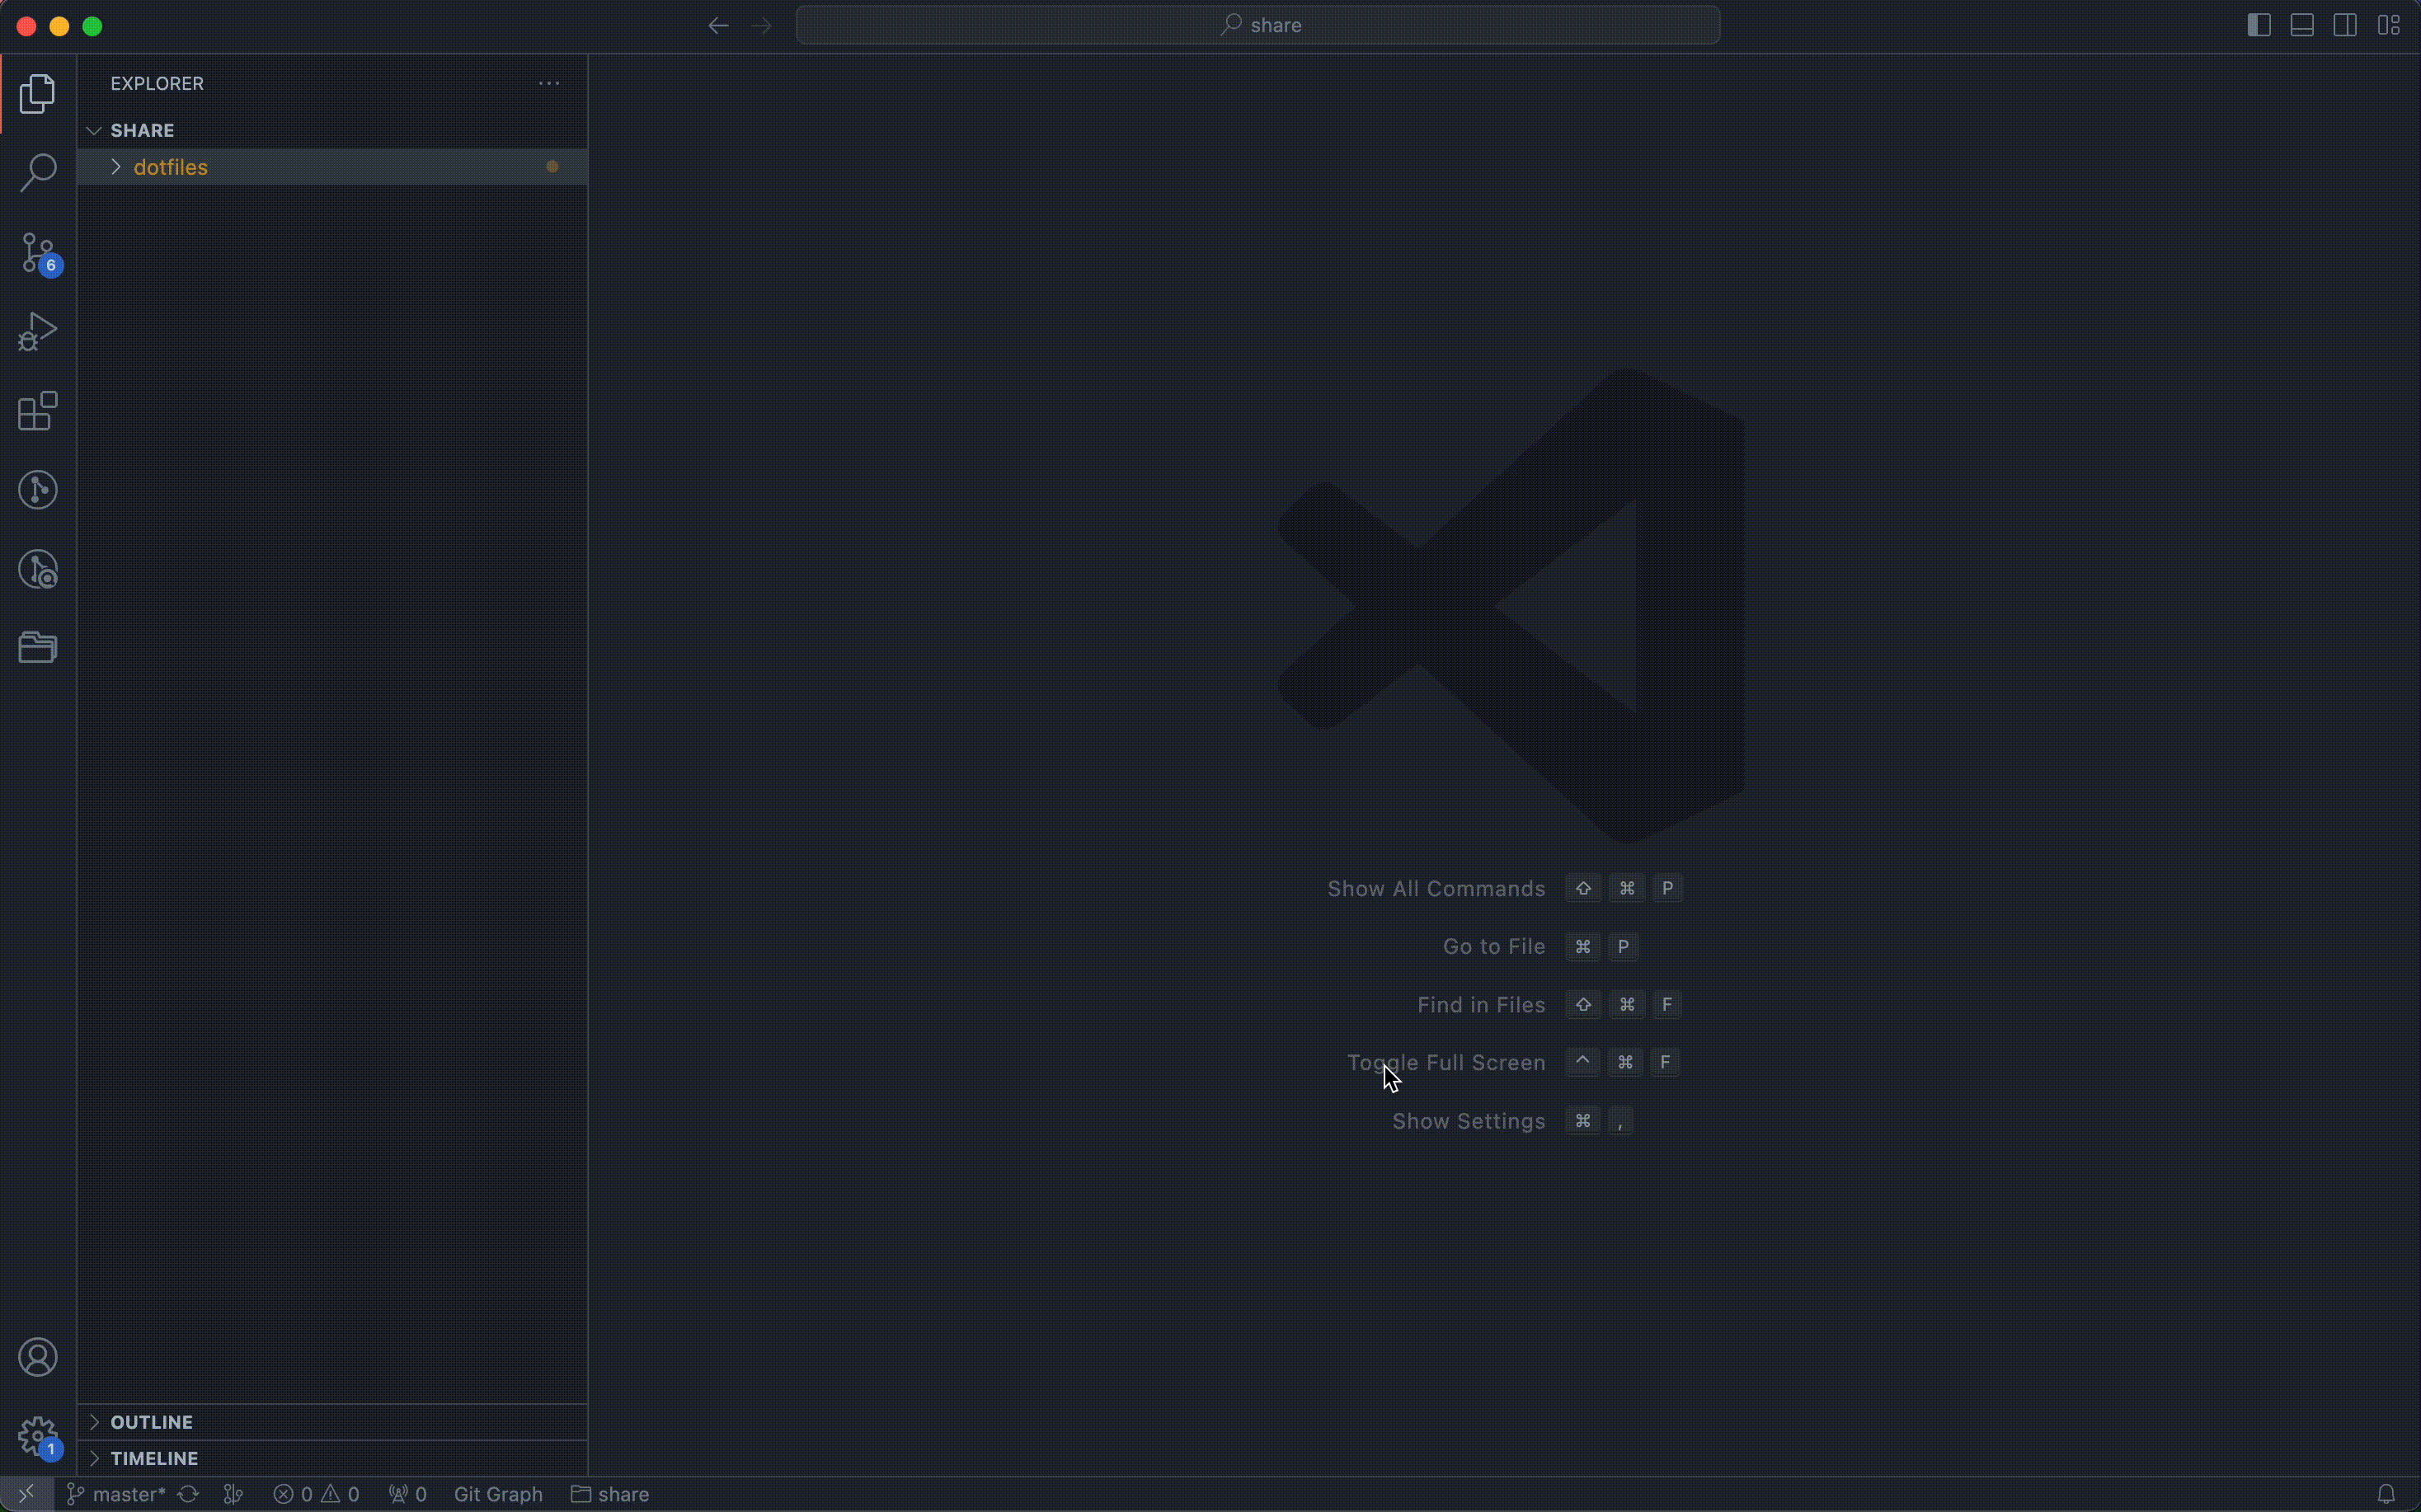
Task: Open Problems via errors and warnings count
Action: tap(317, 1494)
